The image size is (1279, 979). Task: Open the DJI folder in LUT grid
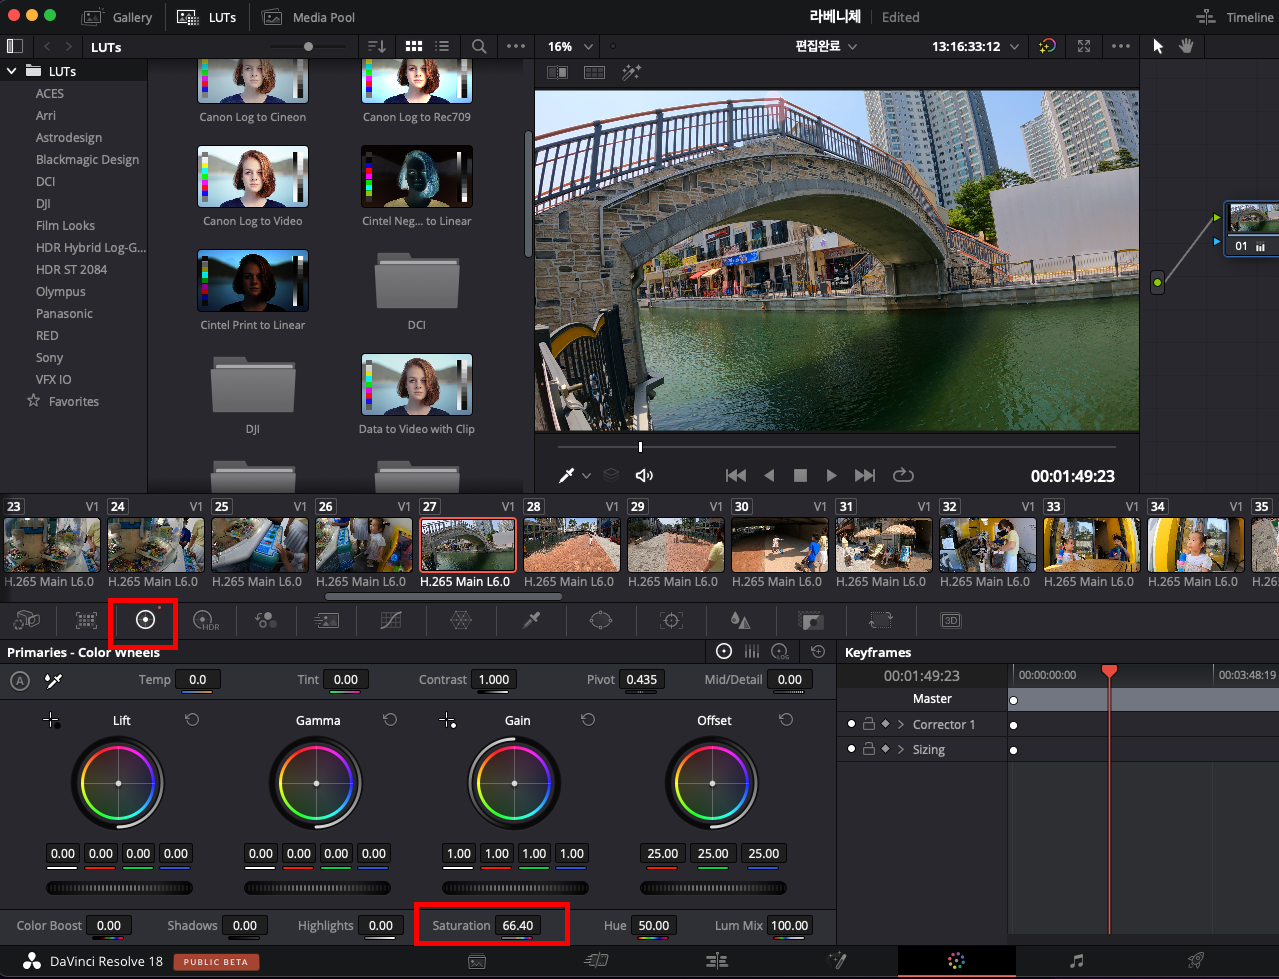click(x=253, y=387)
